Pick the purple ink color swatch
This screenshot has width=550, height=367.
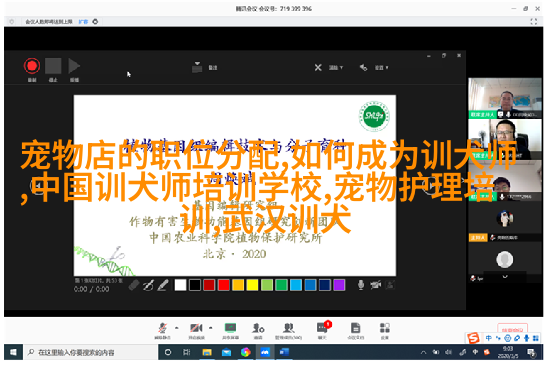click(x=339, y=285)
